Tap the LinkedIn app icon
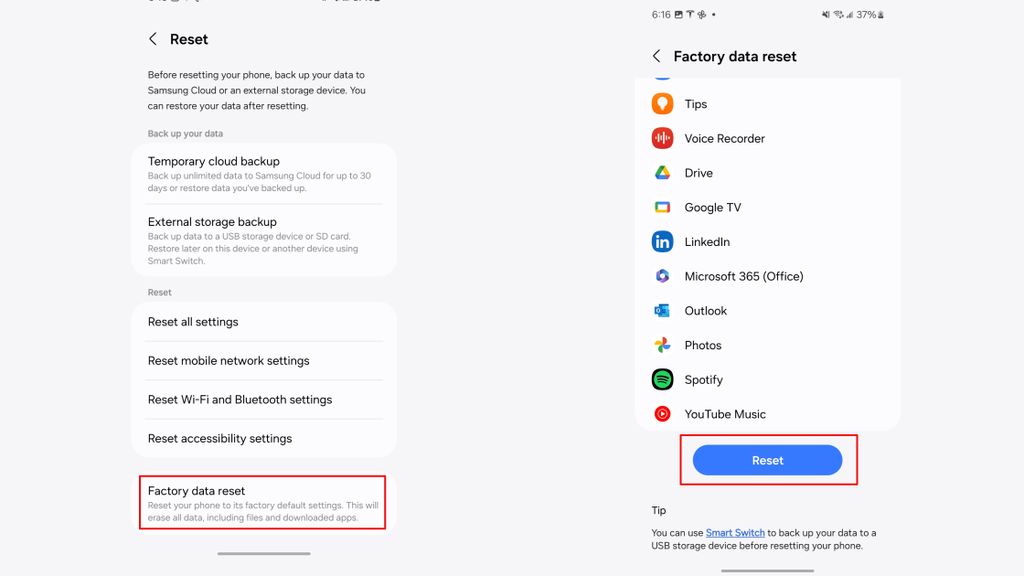 pos(662,241)
